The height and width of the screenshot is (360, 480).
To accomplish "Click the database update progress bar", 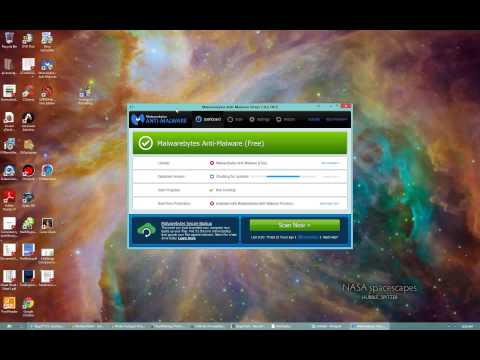I will [283, 177].
